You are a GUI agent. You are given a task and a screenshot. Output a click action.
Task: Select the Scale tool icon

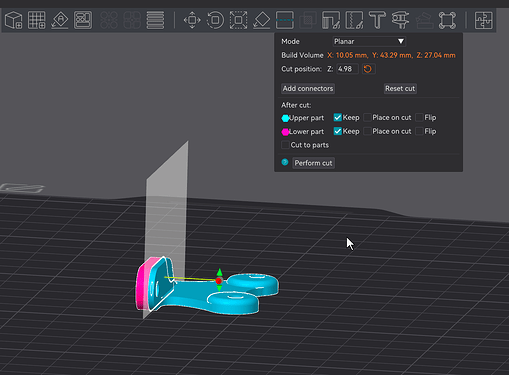pos(238,20)
